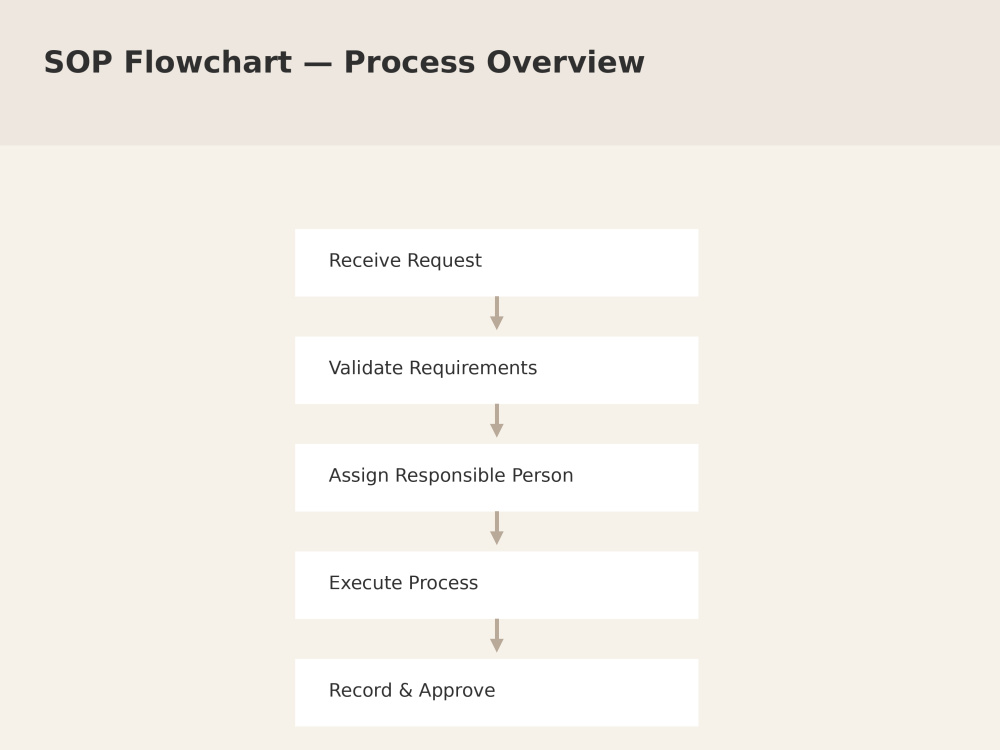Click the arrow below Validate Requirements
1000x750 pixels.
click(497, 420)
